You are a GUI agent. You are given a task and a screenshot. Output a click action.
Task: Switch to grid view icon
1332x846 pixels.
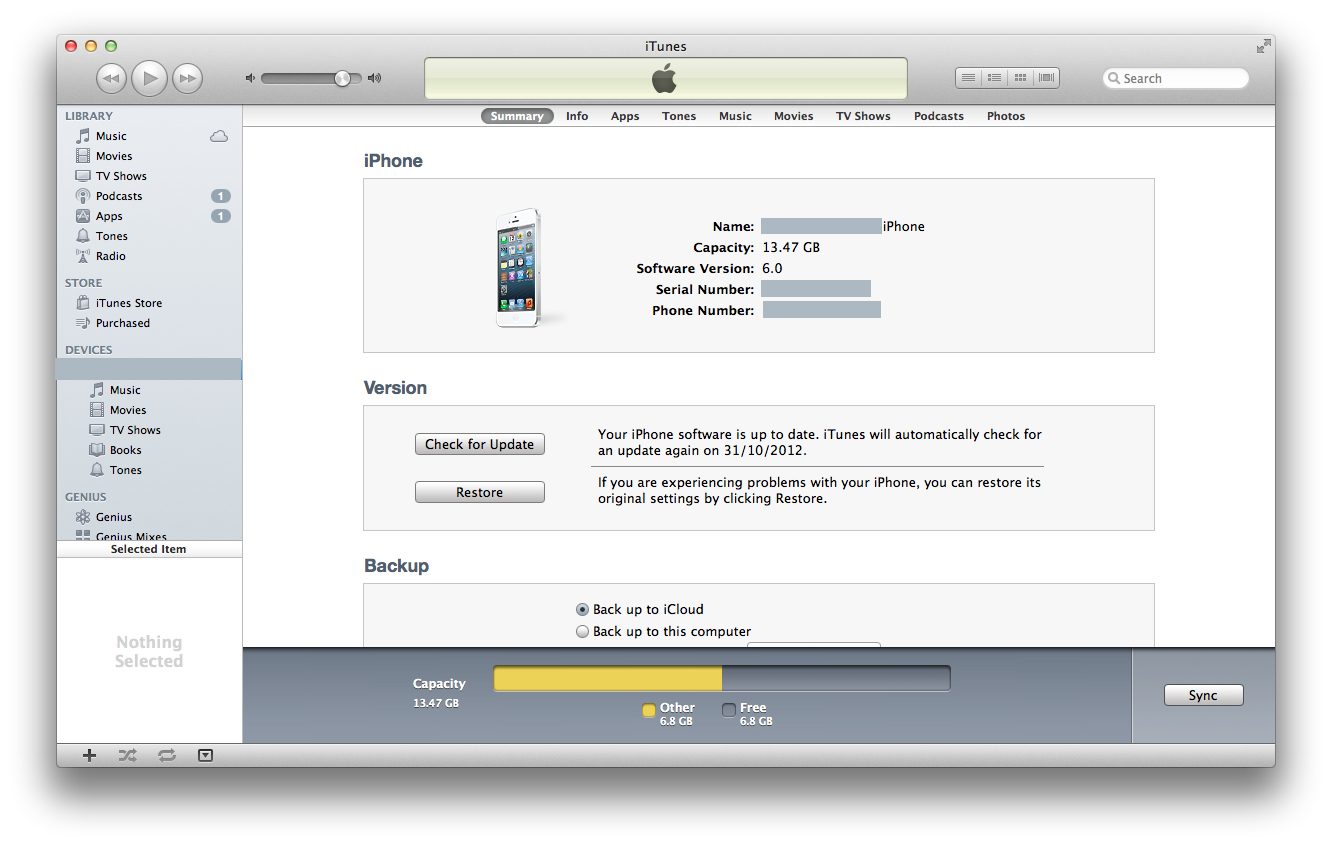pos(1020,78)
